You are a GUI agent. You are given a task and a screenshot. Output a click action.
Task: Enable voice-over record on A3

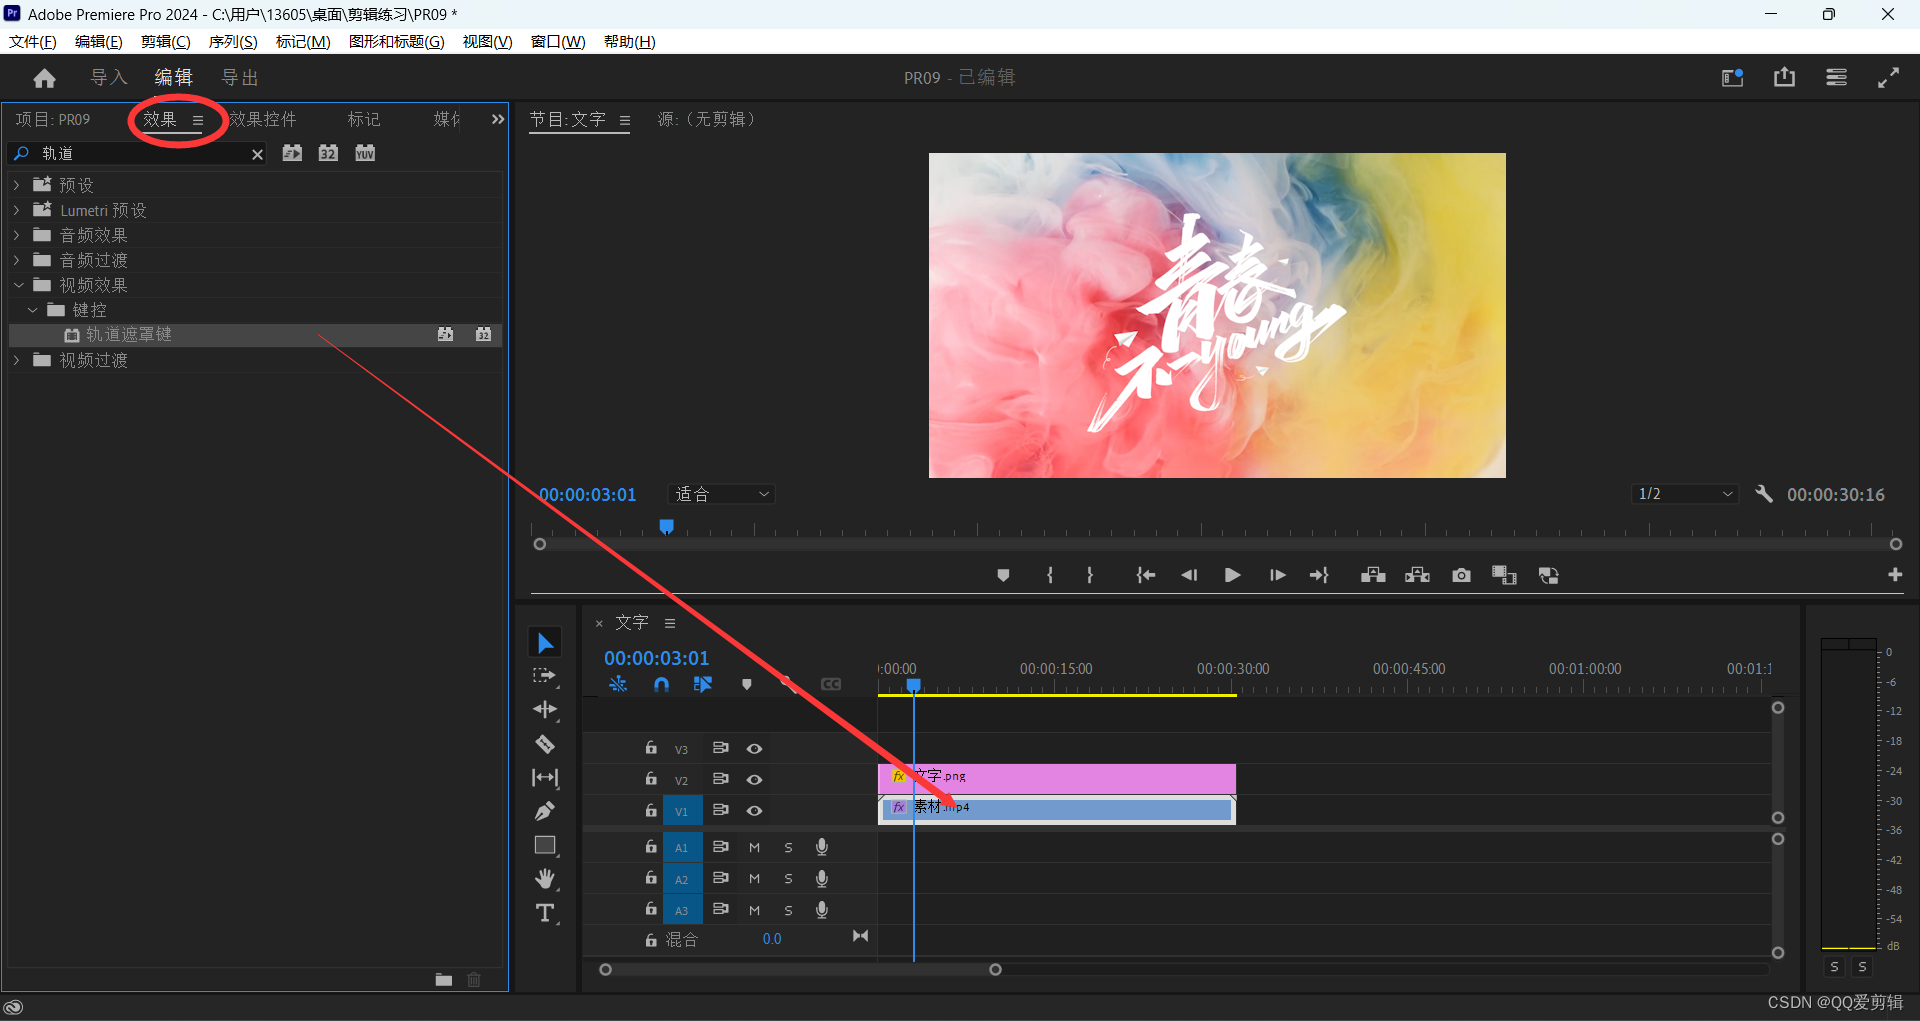822,910
